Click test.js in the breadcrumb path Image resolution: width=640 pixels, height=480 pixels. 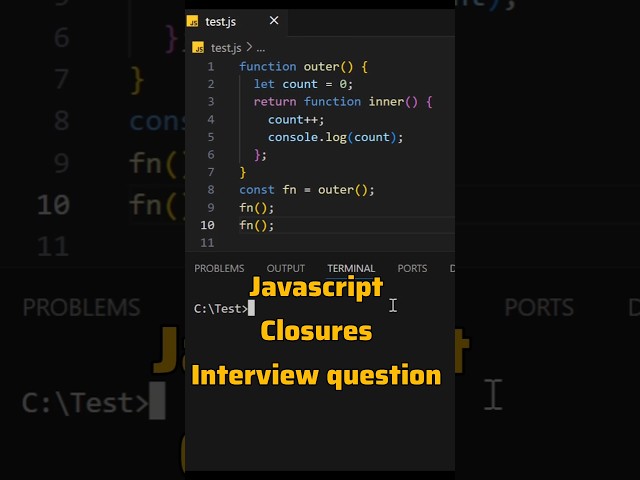pos(226,48)
